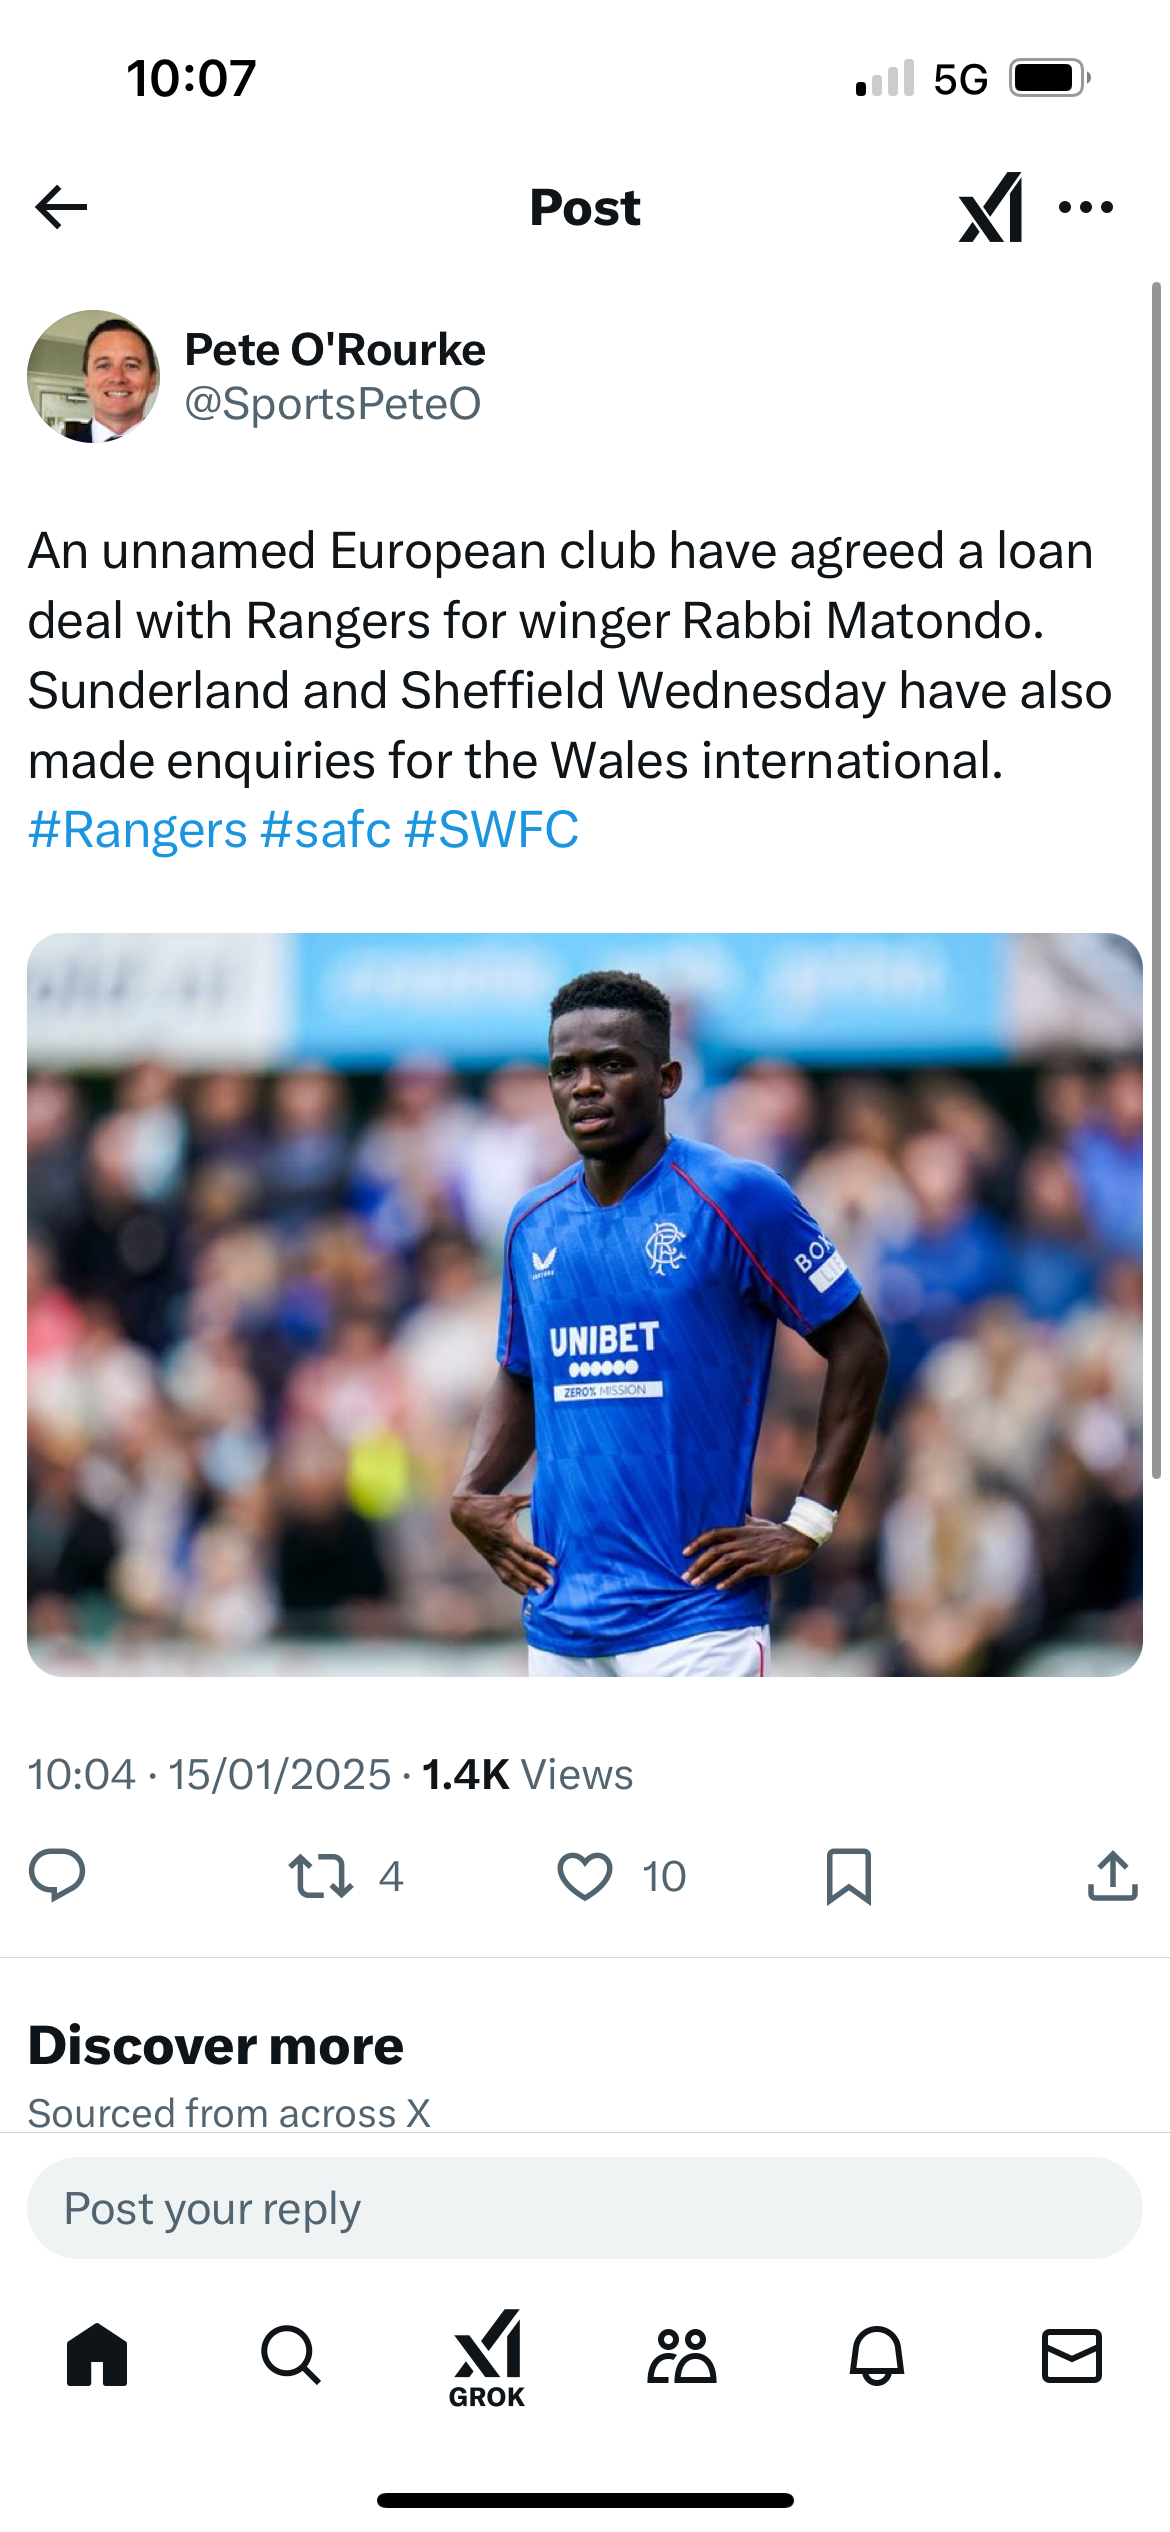
Task: Share the post using the share icon
Action: coord(1112,1875)
